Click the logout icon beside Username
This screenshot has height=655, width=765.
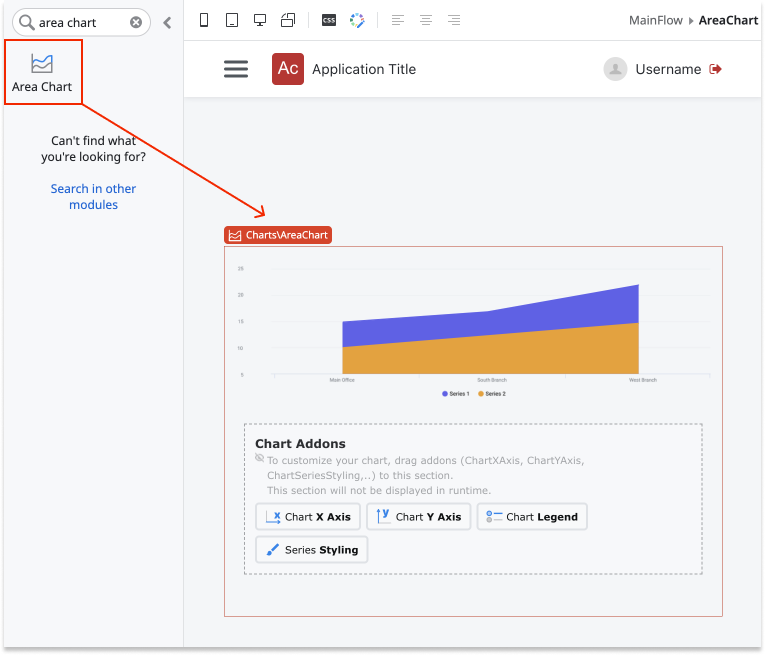point(715,69)
